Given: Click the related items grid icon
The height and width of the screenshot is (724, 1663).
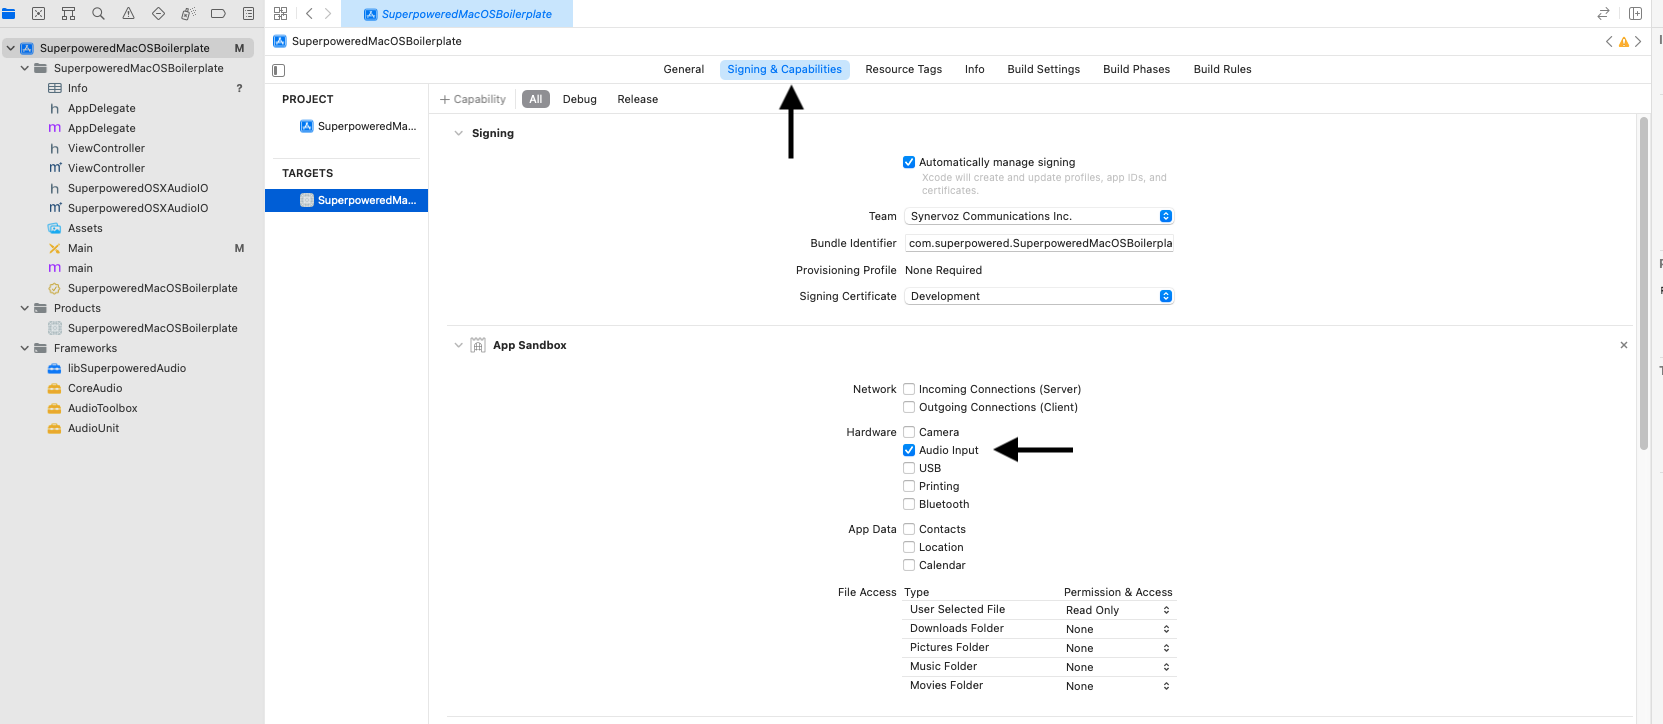Looking at the screenshot, I should tap(280, 14).
